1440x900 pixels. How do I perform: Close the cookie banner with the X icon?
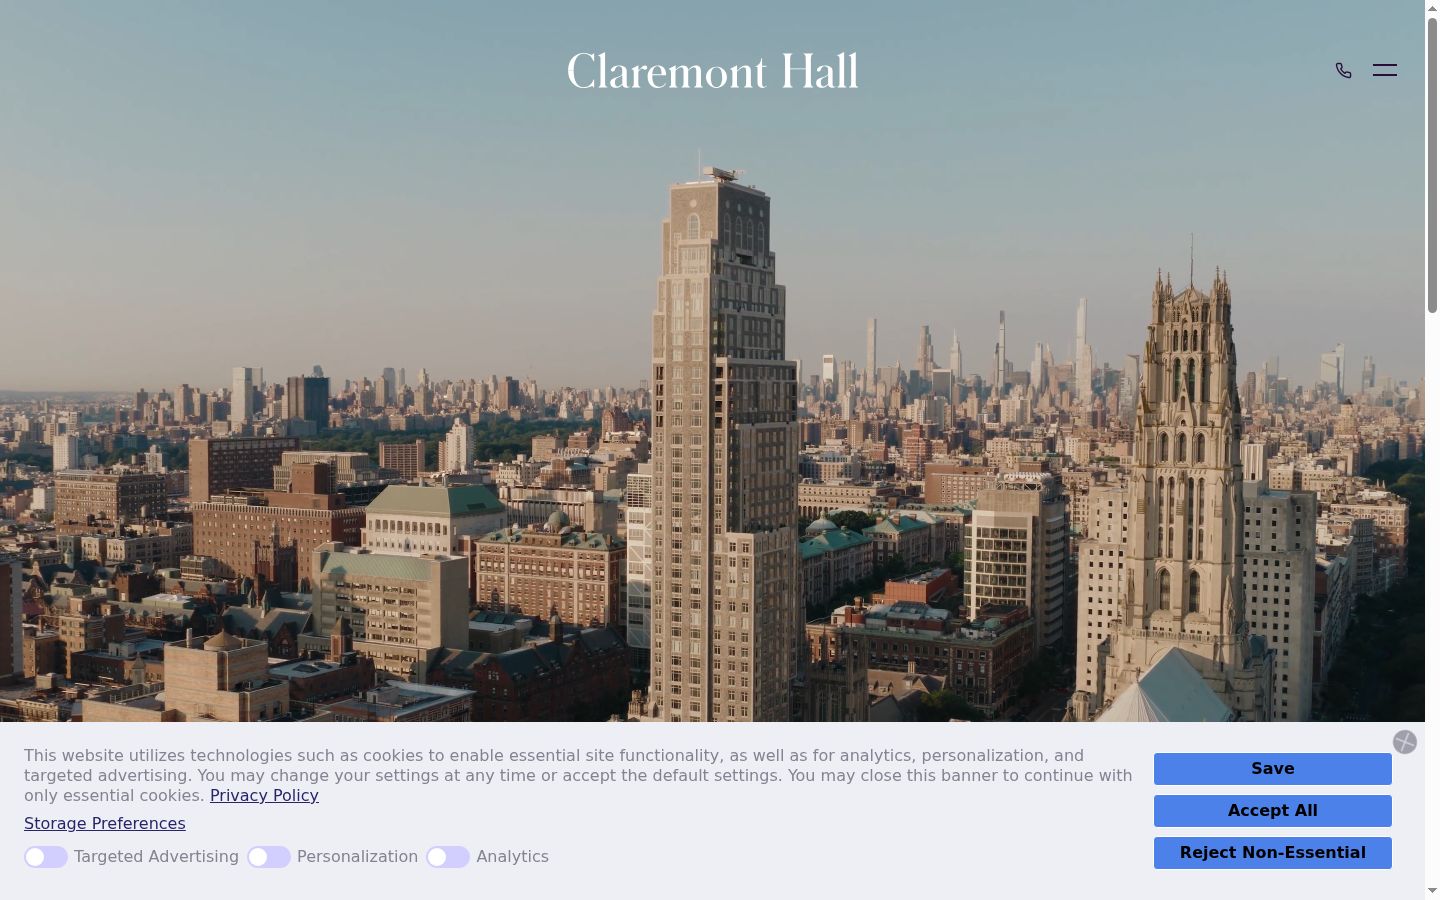1405,742
